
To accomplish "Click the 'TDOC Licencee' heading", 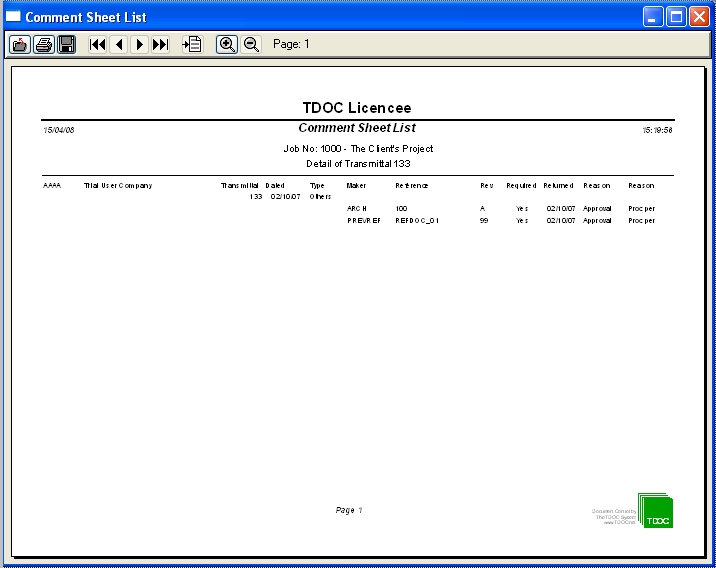I will coord(357,108).
